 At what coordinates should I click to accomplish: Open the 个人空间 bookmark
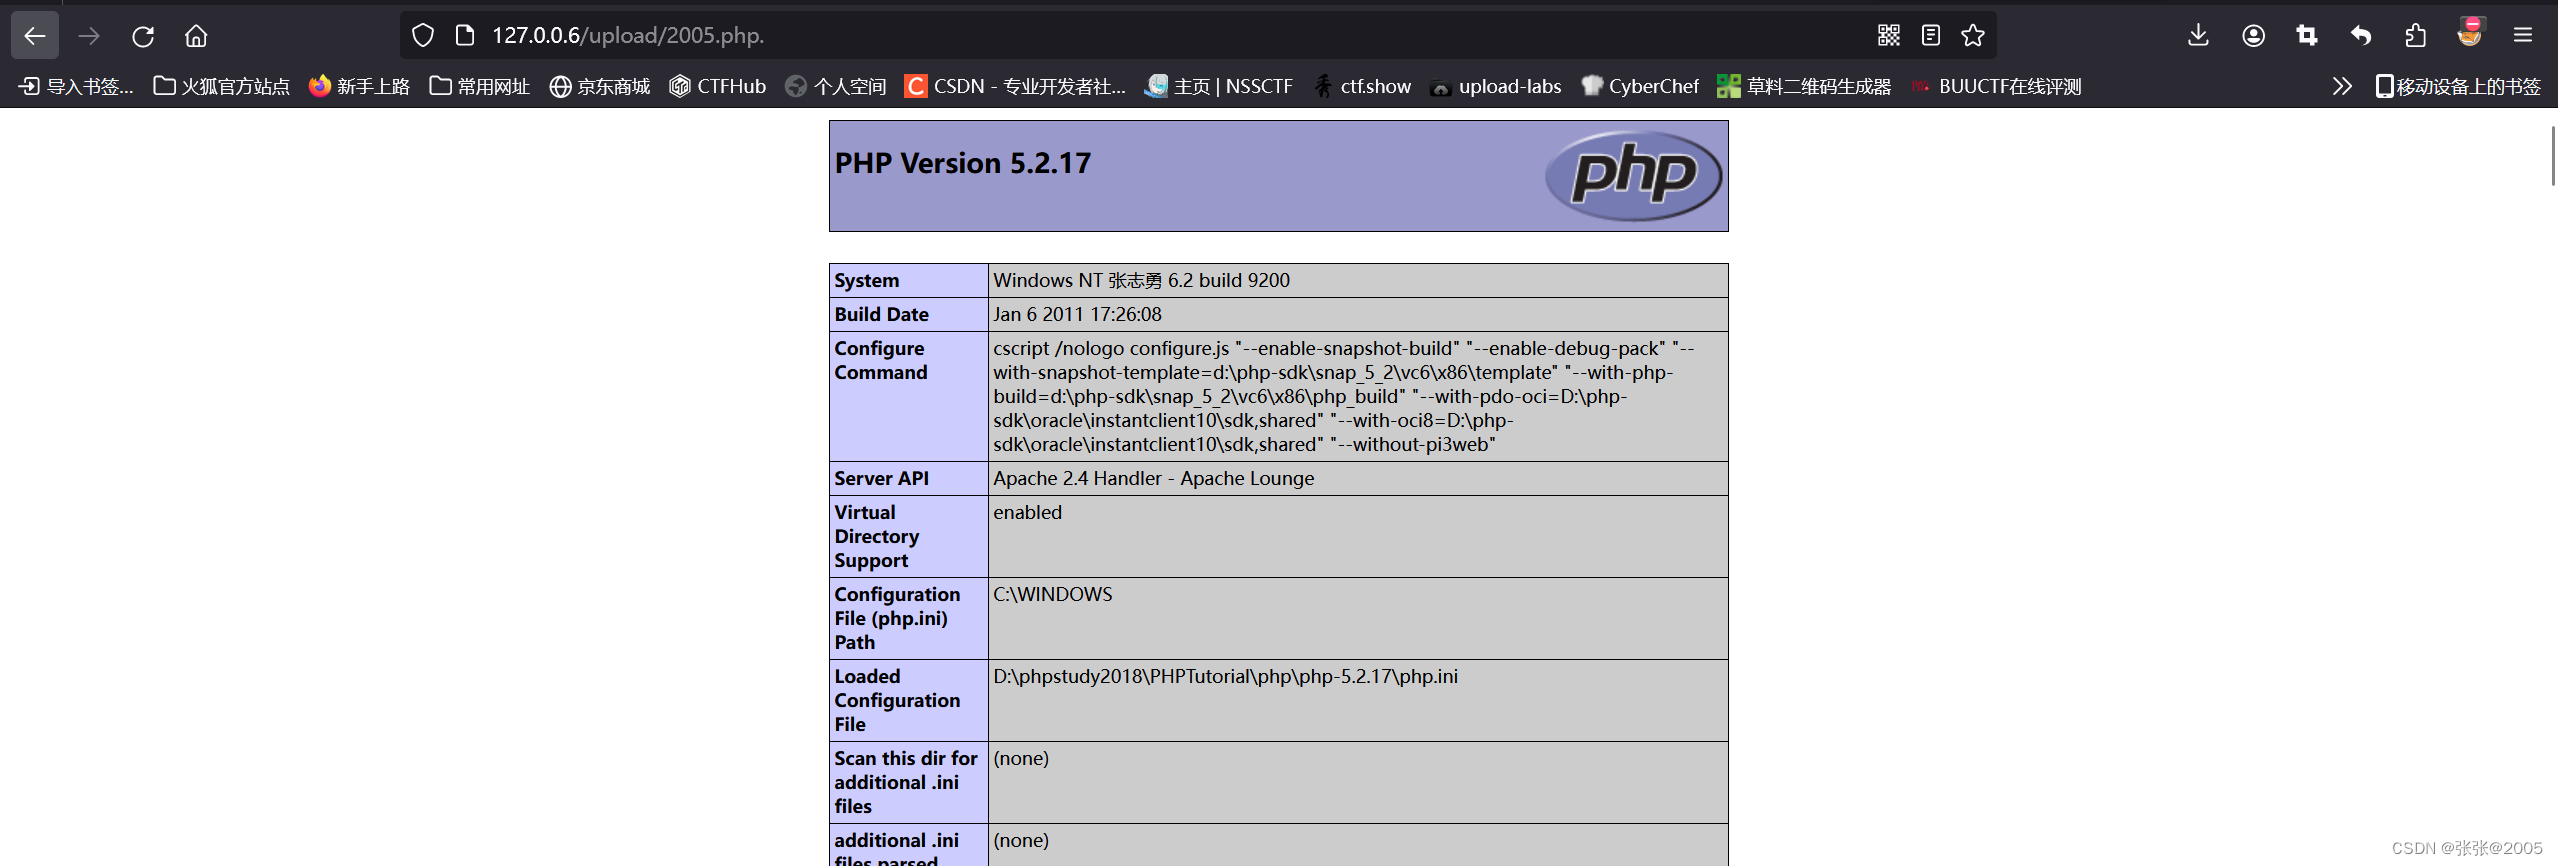tap(836, 87)
